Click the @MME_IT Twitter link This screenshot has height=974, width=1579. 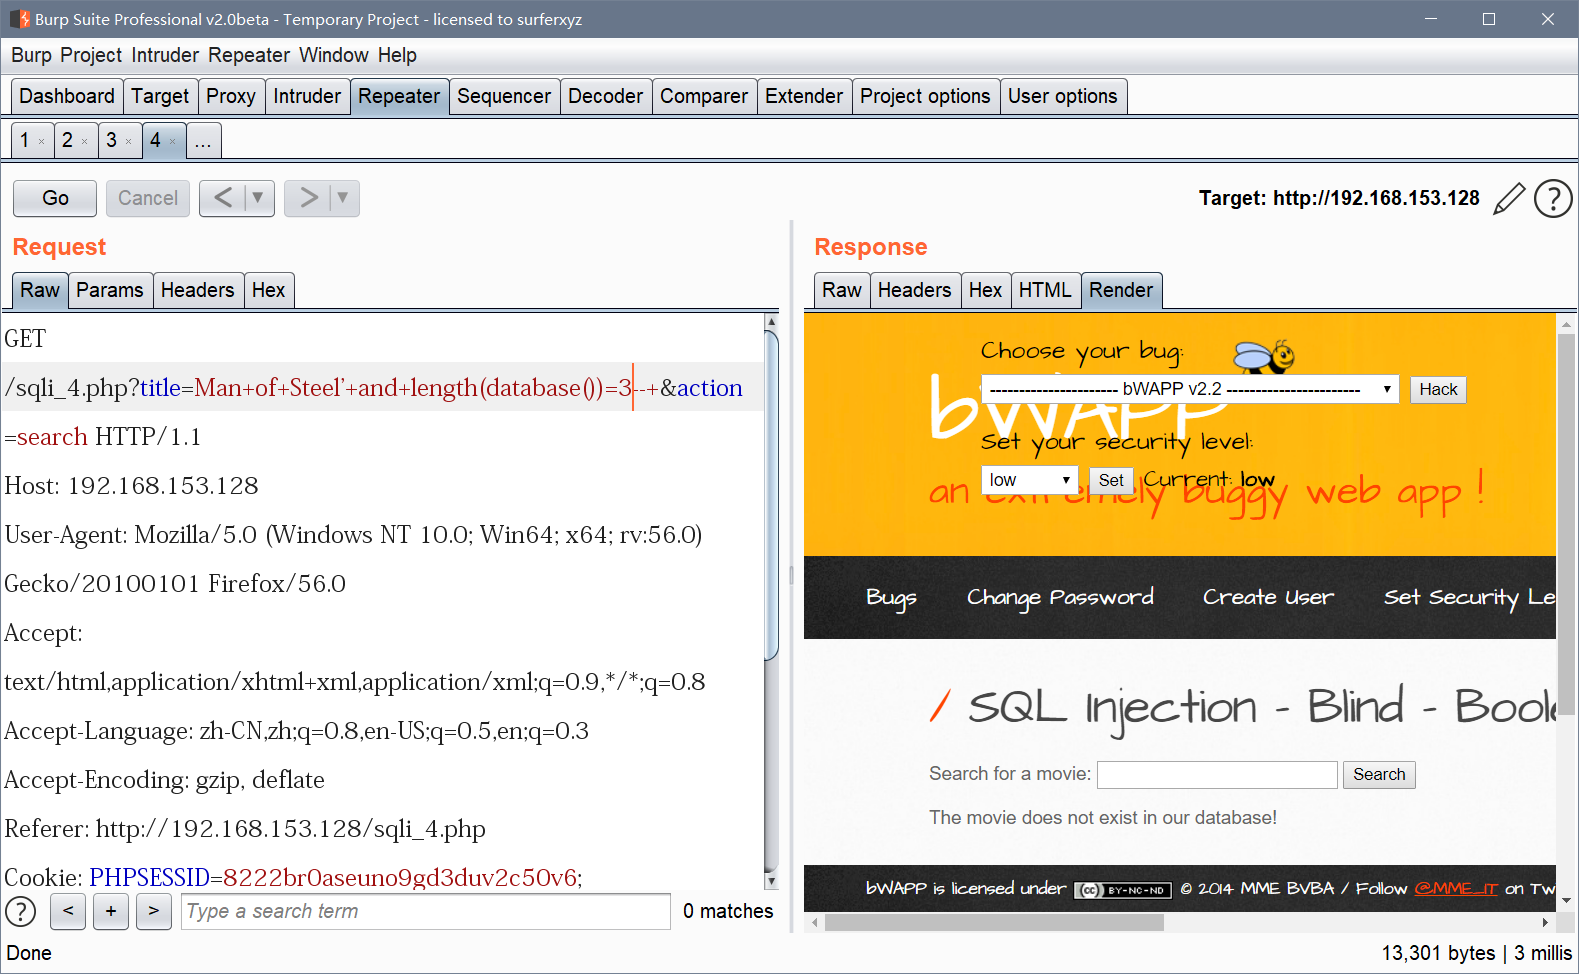(x=1456, y=888)
